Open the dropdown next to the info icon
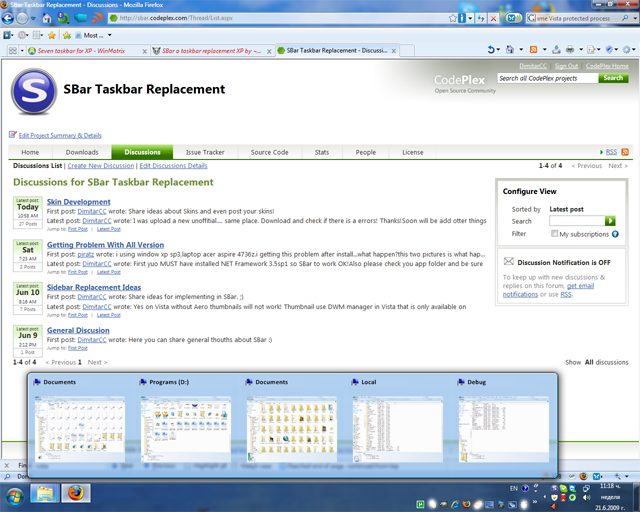The image size is (640, 512). [470, 18]
